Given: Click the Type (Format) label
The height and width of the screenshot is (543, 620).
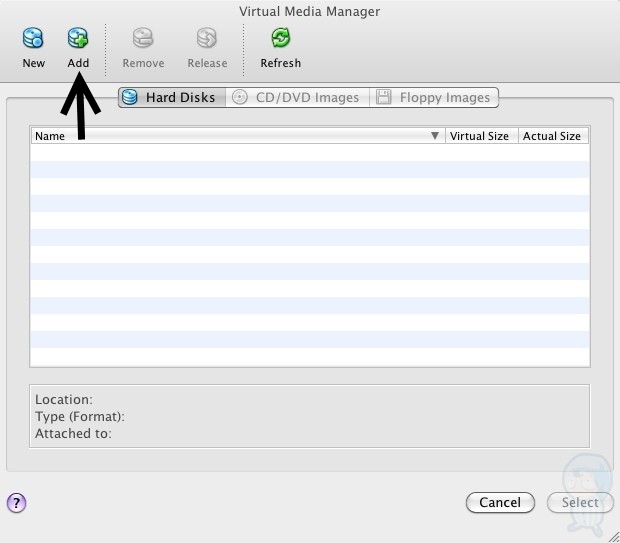Looking at the screenshot, I should [80, 417].
